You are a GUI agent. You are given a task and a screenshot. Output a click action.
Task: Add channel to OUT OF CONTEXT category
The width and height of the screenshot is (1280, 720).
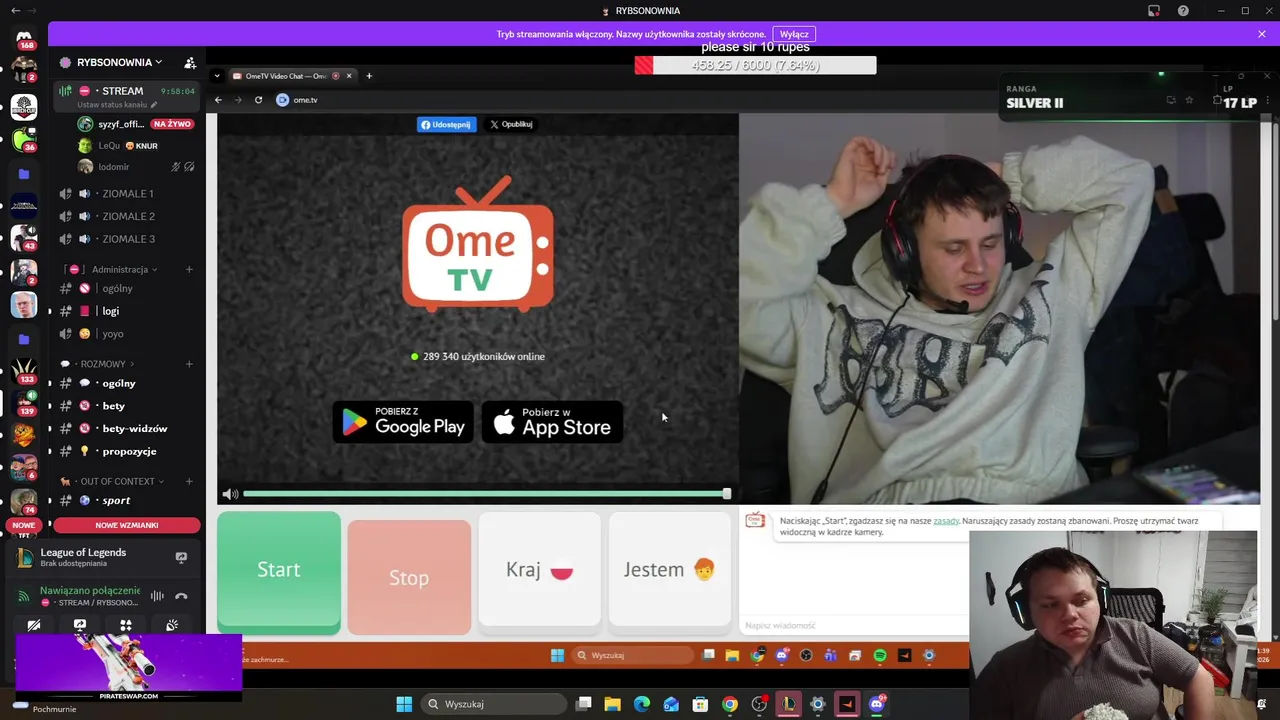click(189, 481)
